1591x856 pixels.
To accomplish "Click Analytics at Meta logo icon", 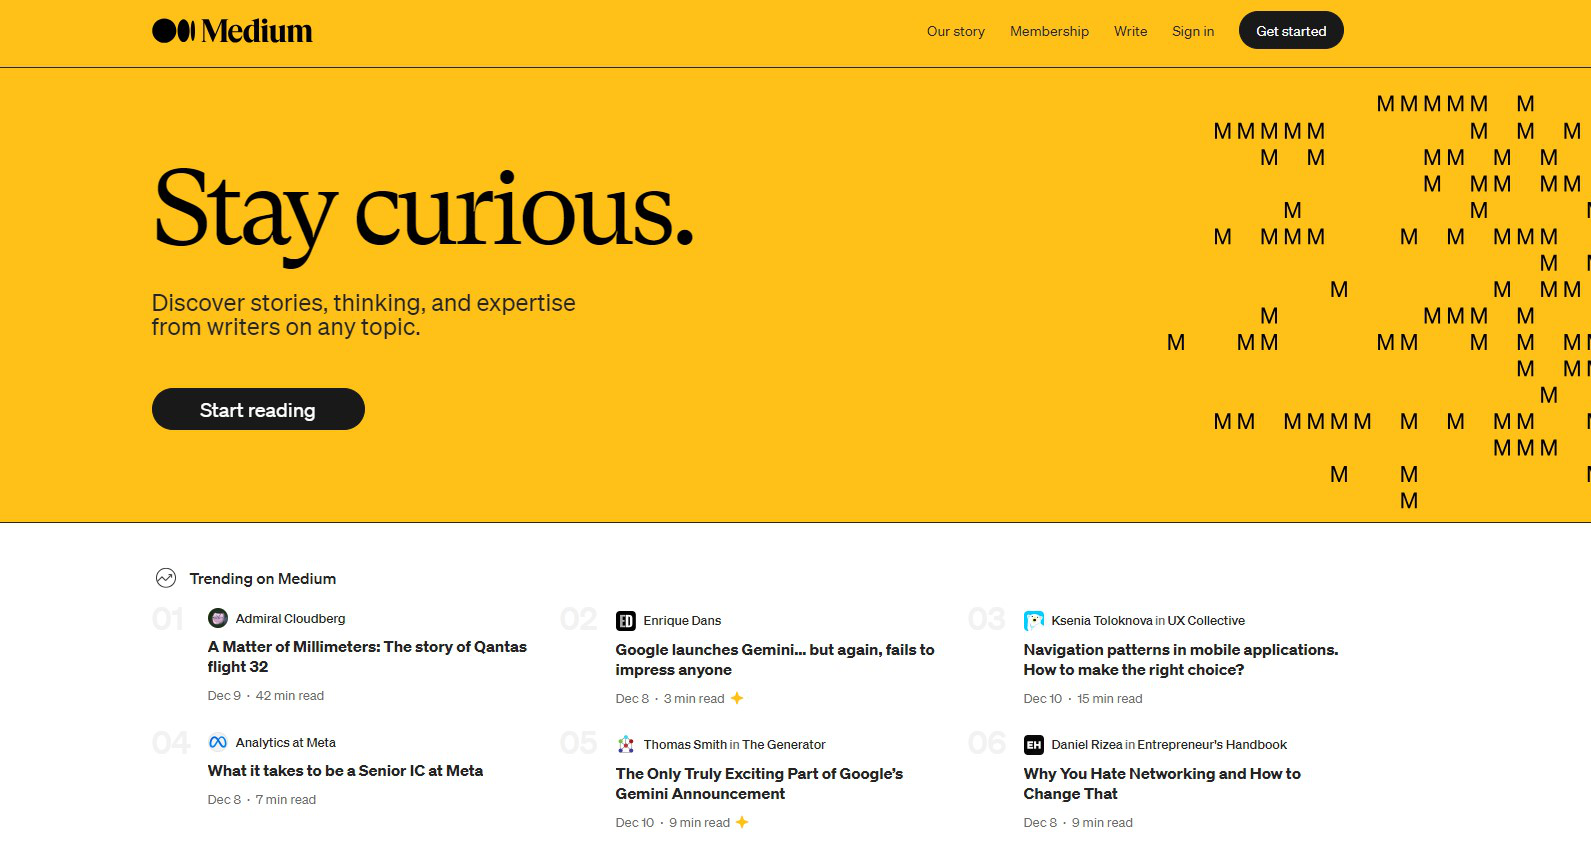I will point(218,742).
